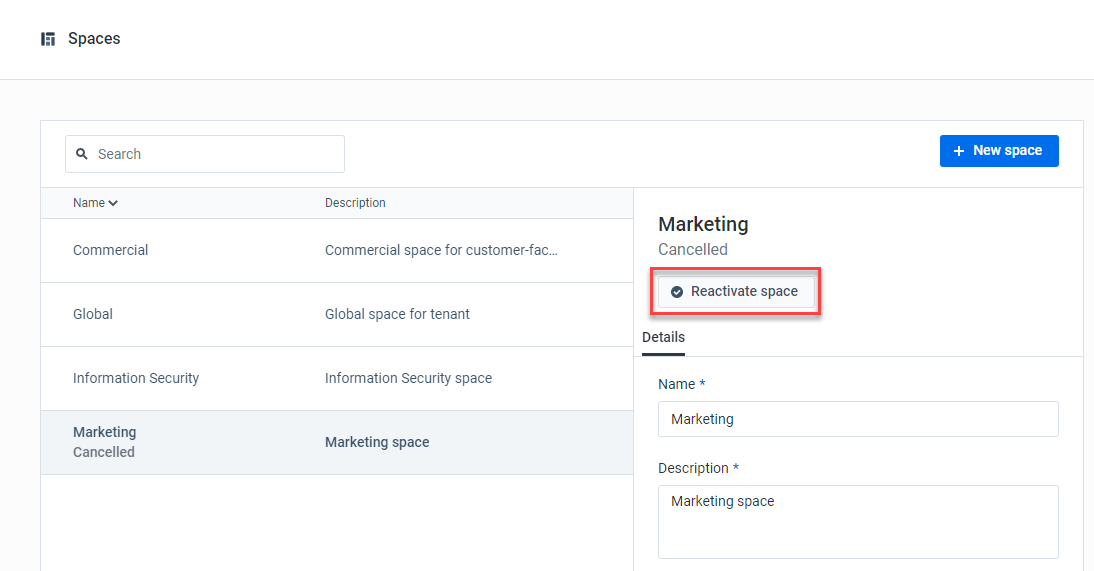The height and width of the screenshot is (571, 1094).
Task: Click the checkmark icon on Reactivate space
Action: point(677,292)
